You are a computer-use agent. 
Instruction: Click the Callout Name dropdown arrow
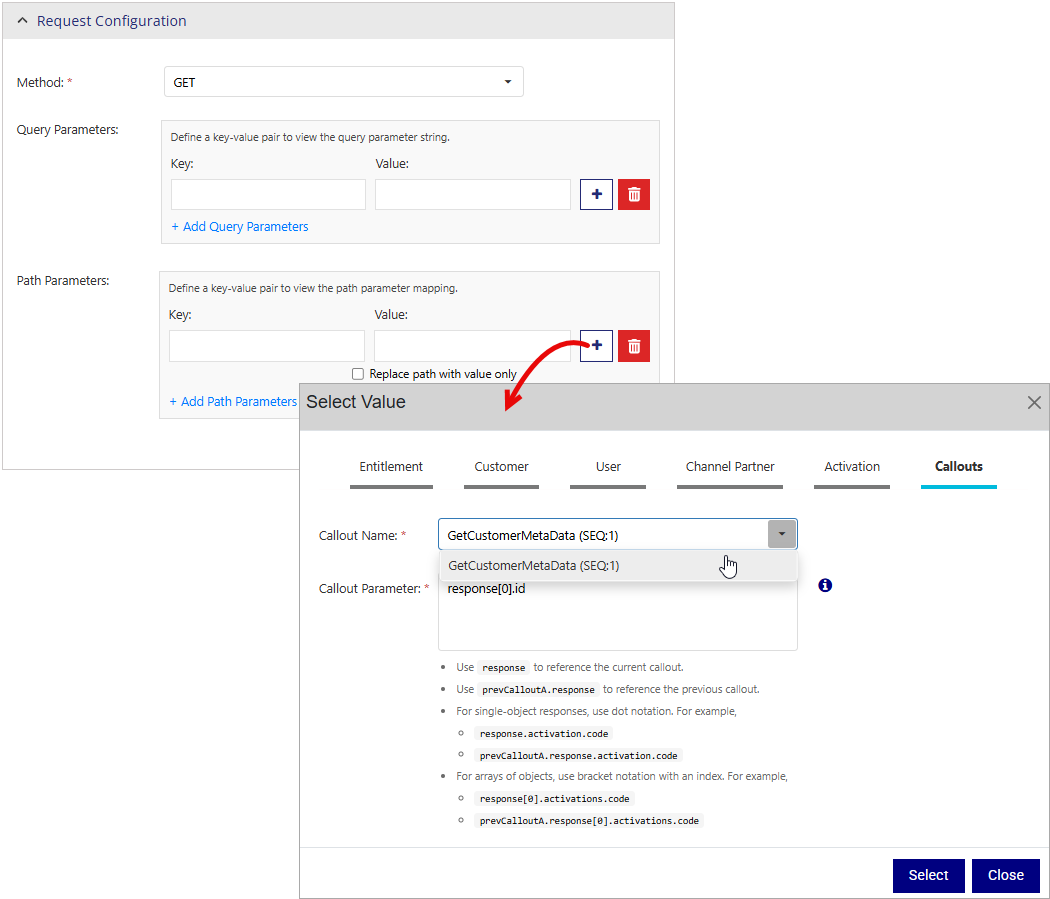pyautogui.click(x=782, y=534)
